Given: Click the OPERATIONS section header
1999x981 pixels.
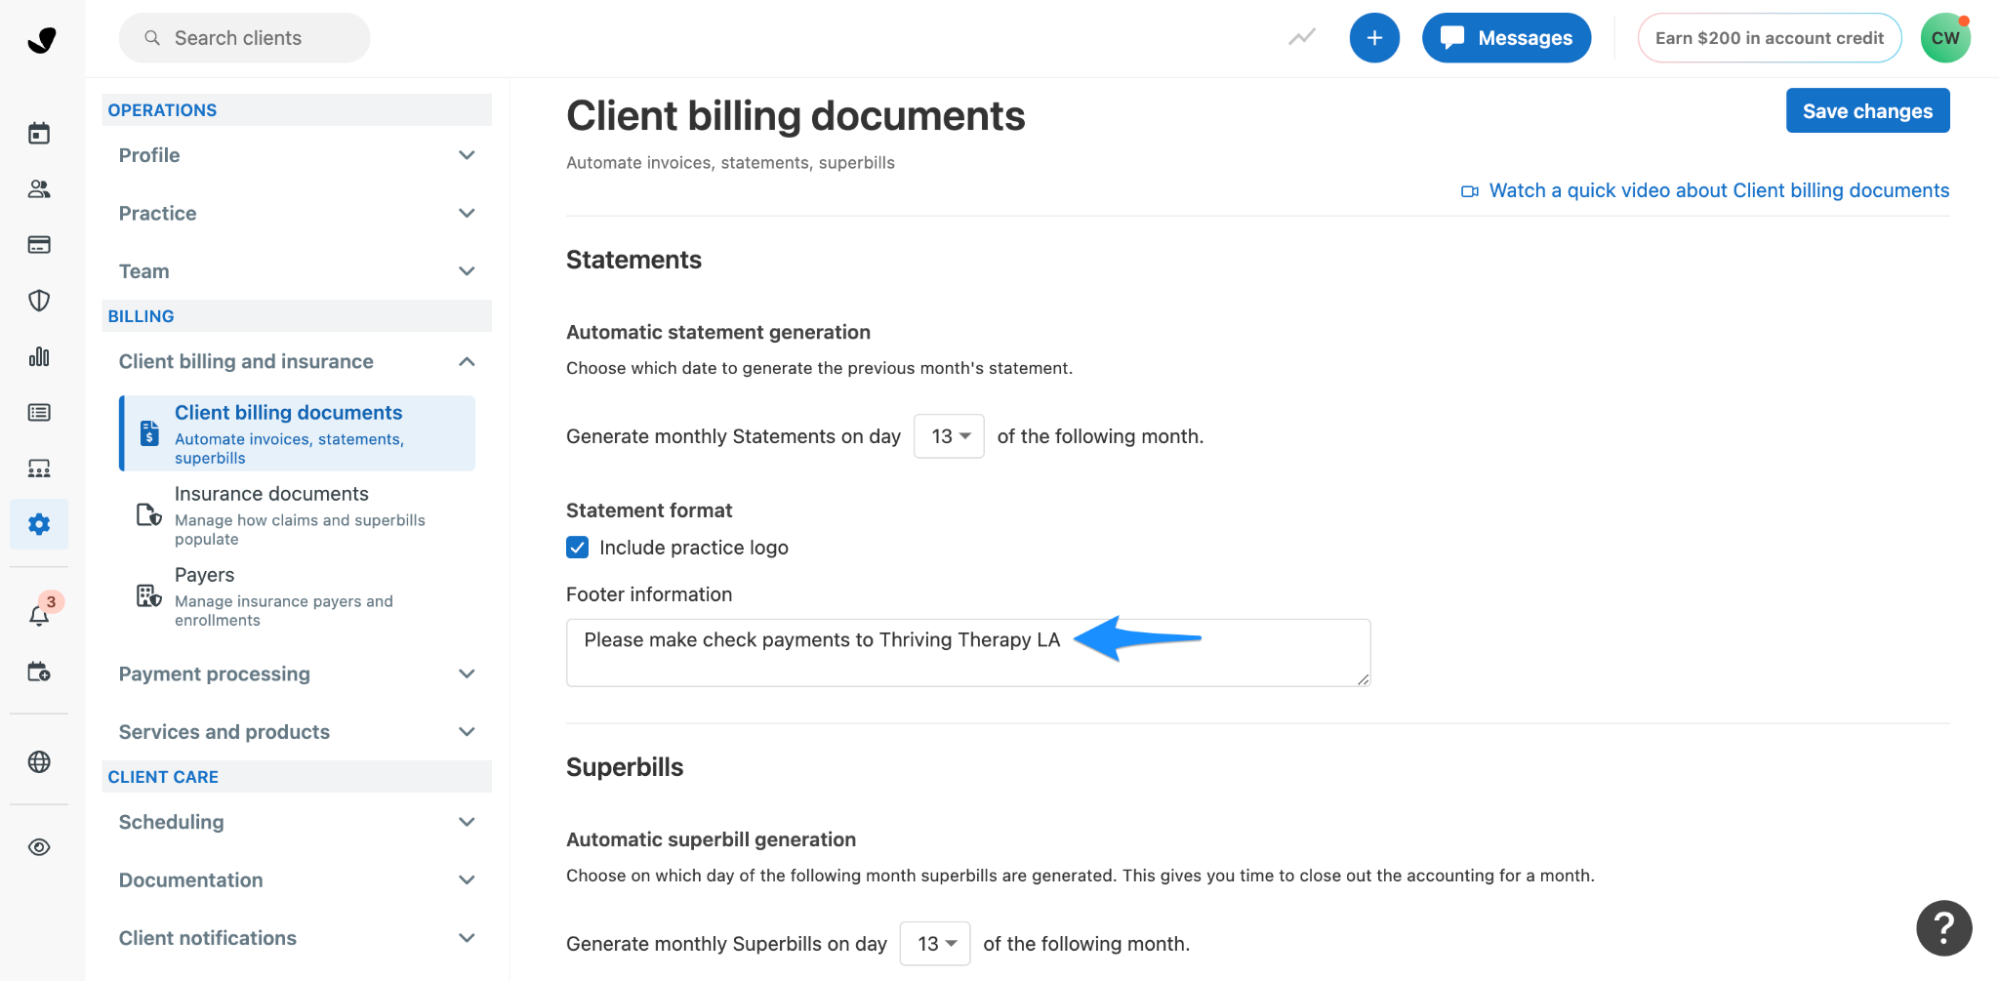Looking at the screenshot, I should point(296,110).
